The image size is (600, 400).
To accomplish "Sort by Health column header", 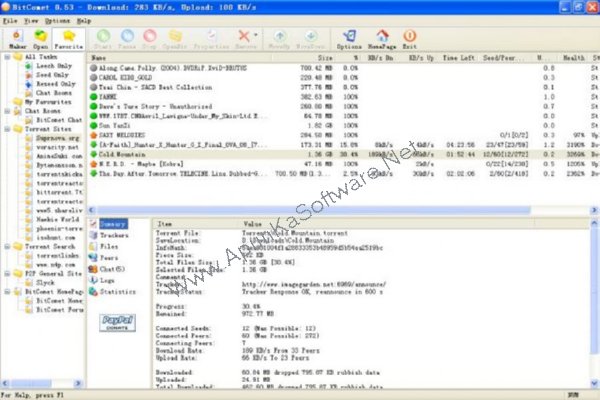I will (x=573, y=58).
